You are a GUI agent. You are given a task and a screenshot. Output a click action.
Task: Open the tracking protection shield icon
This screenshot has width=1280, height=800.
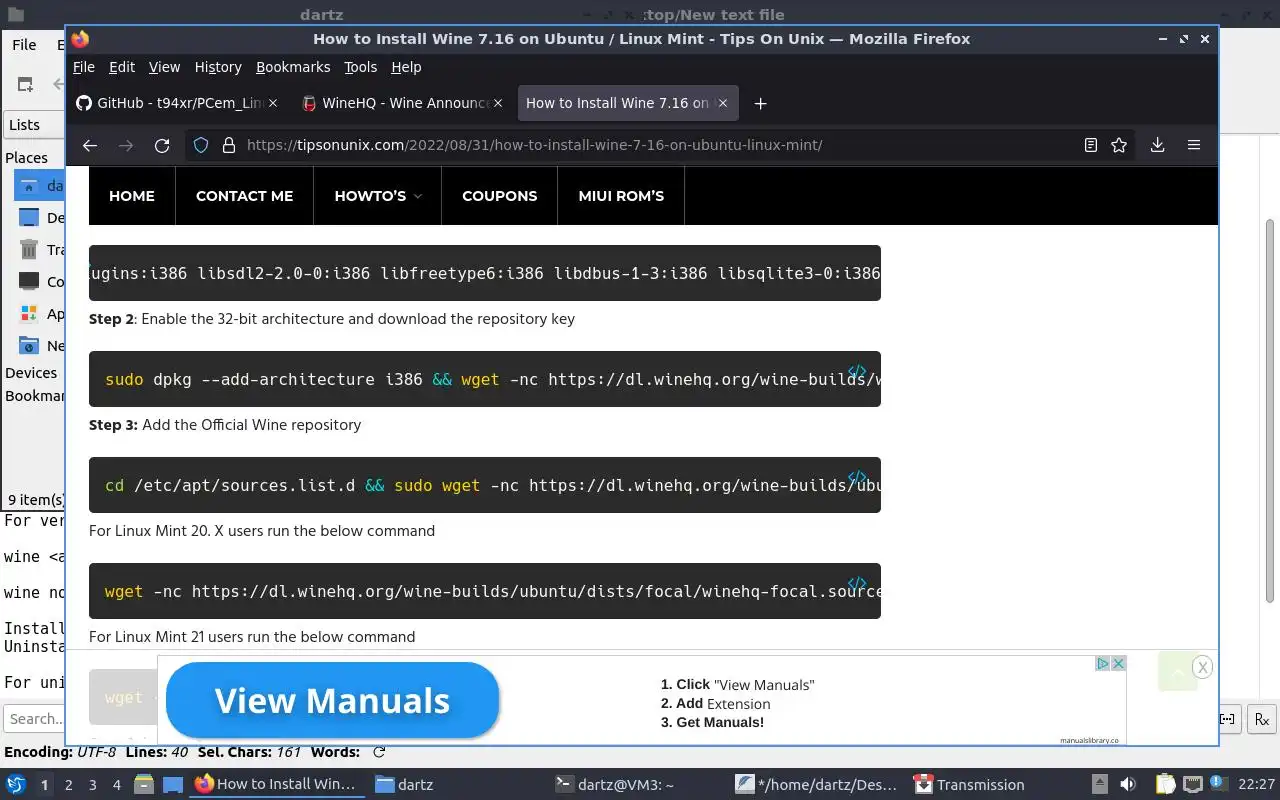click(201, 145)
